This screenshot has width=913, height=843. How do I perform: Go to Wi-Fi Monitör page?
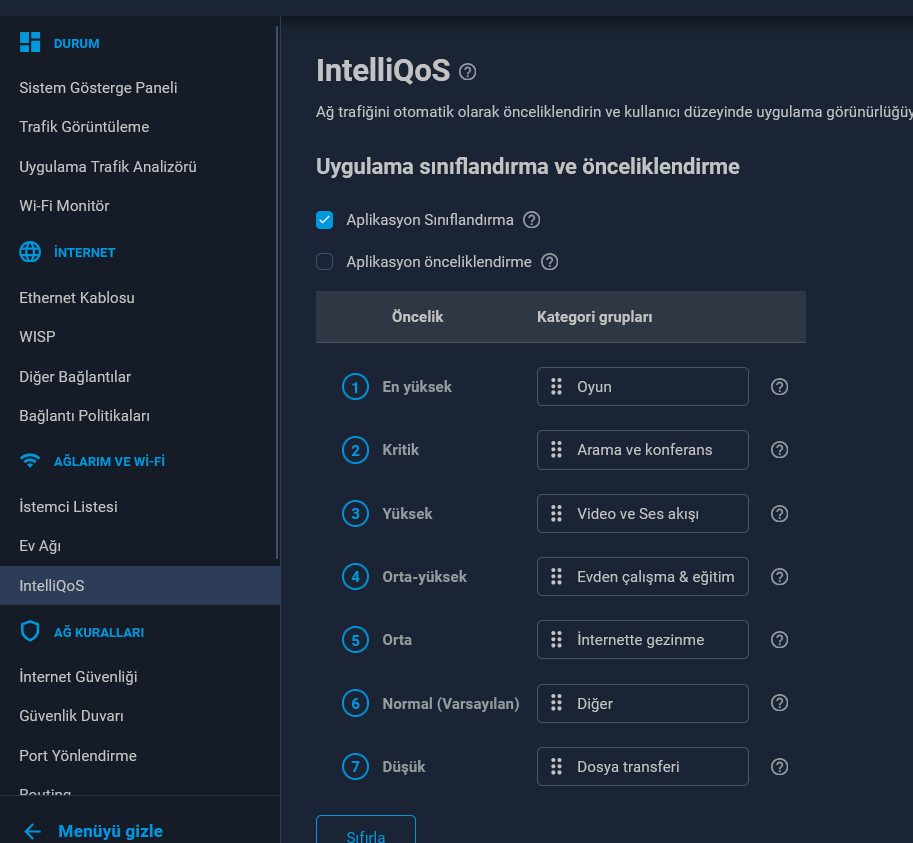pyautogui.click(x=64, y=206)
